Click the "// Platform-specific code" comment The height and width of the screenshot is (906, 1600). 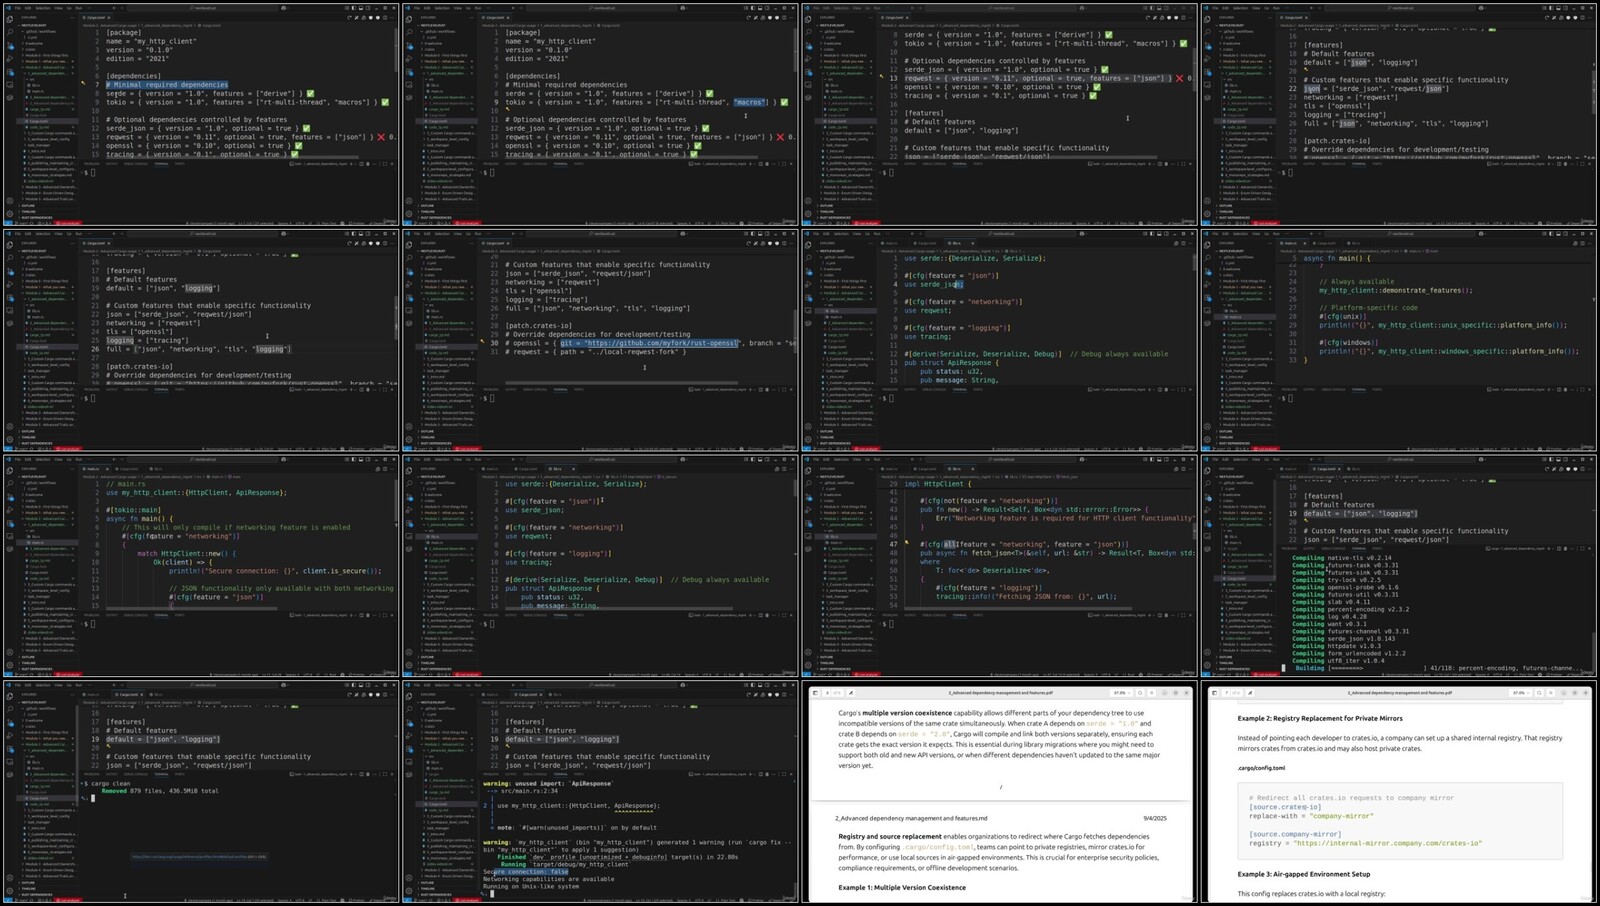point(1368,308)
